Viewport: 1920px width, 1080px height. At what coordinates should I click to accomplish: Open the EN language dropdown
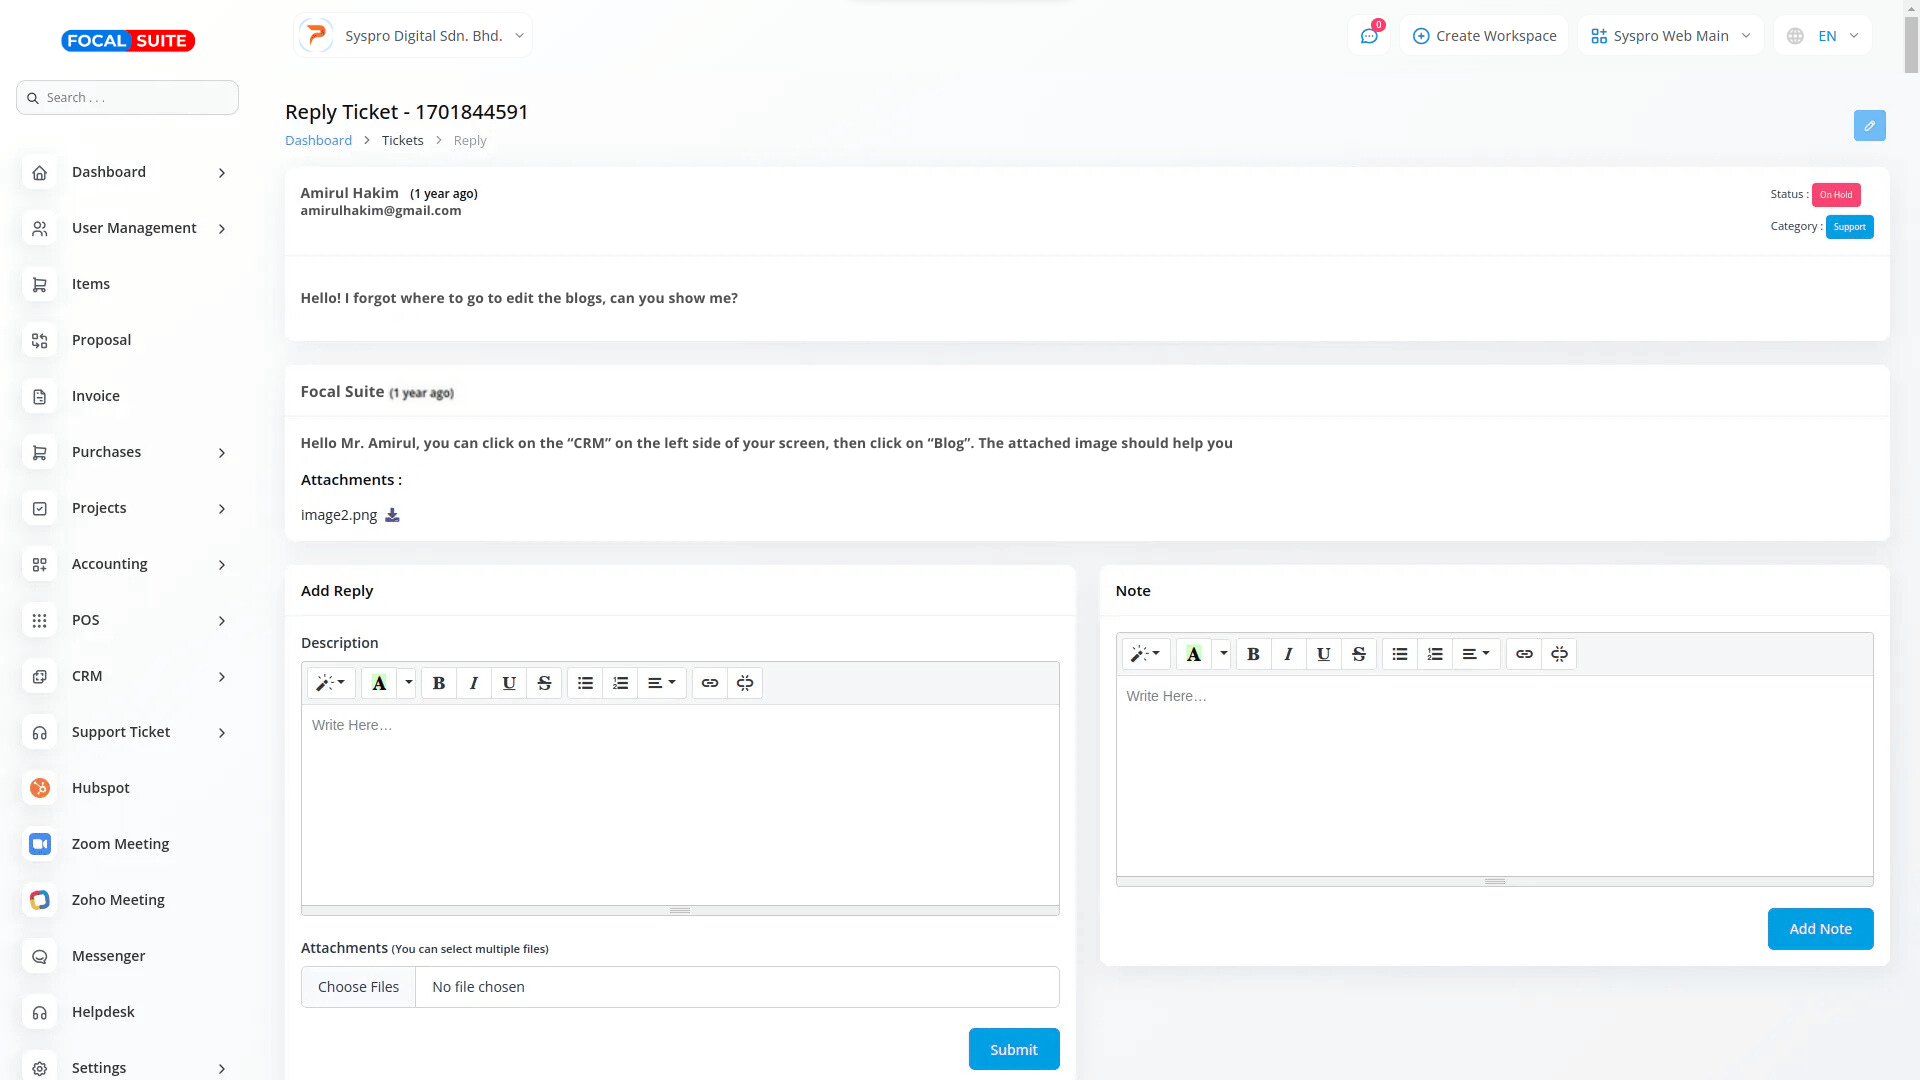1823,36
